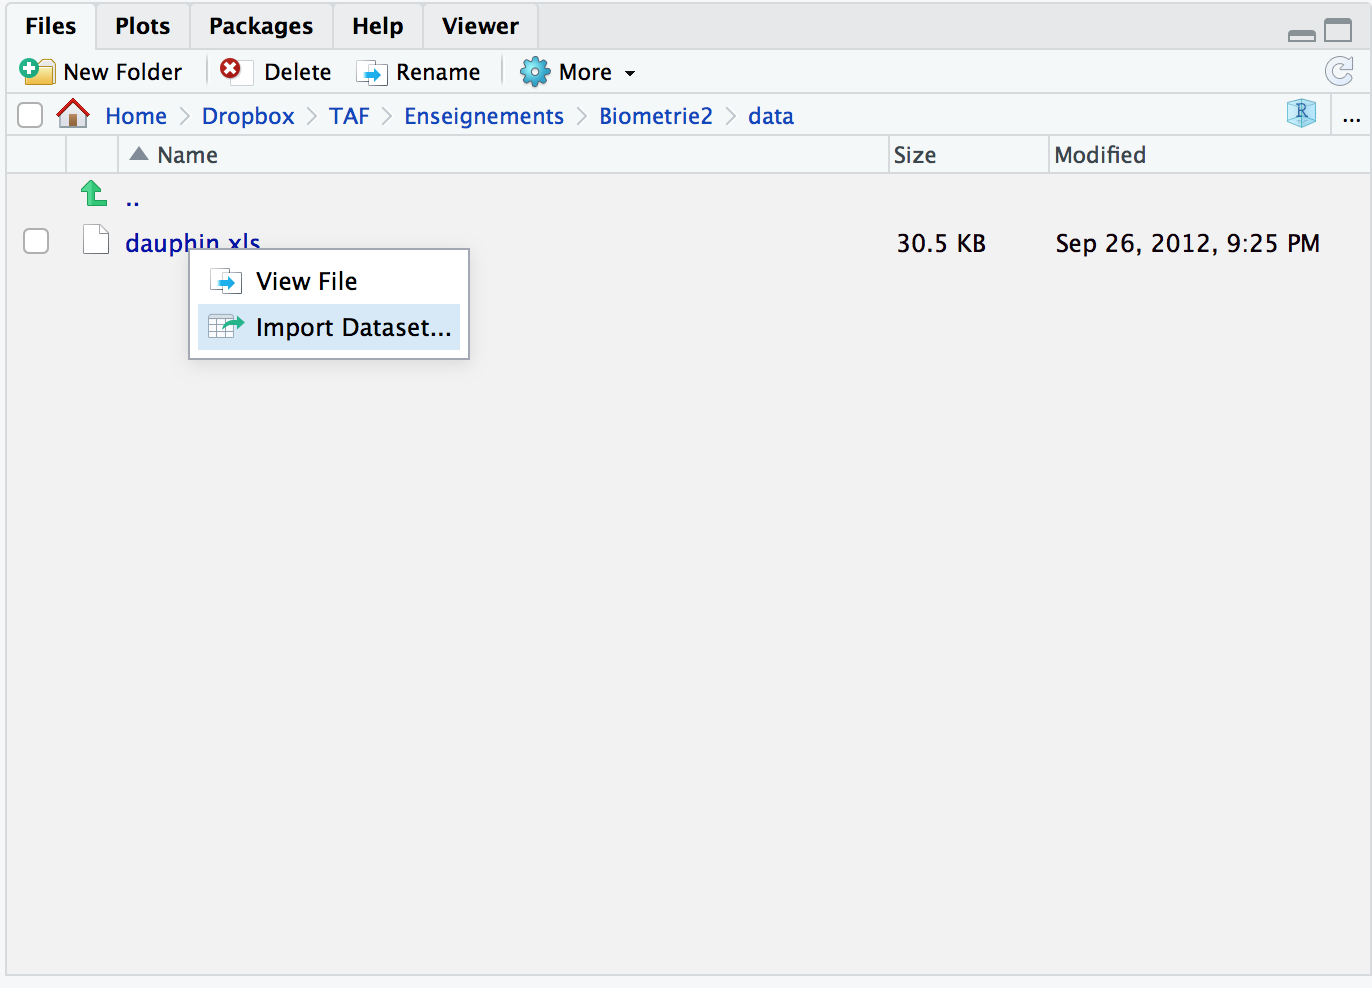Toggle the select-all files checkbox
The height and width of the screenshot is (988, 1372).
[x=30, y=115]
